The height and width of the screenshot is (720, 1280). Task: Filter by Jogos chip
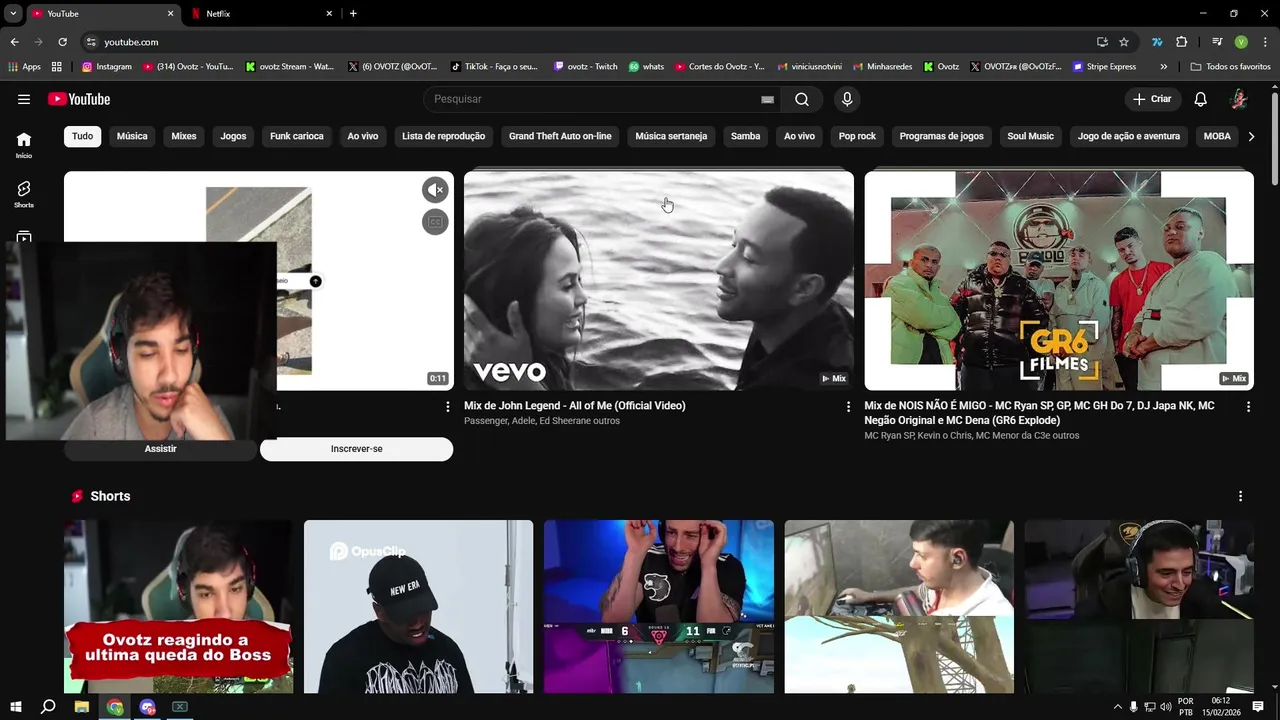233,136
